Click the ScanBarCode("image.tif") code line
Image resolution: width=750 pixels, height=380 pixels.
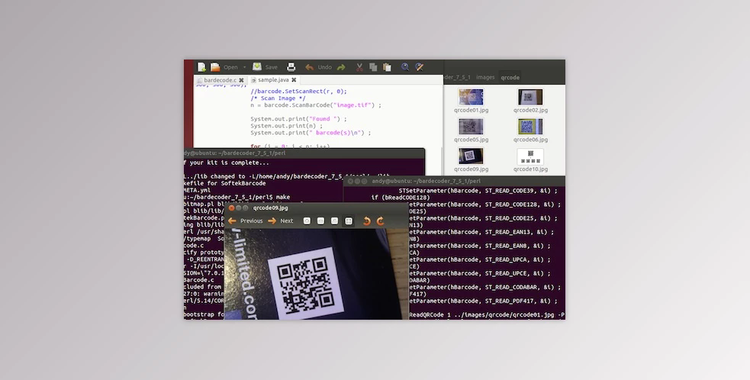tap(316, 105)
